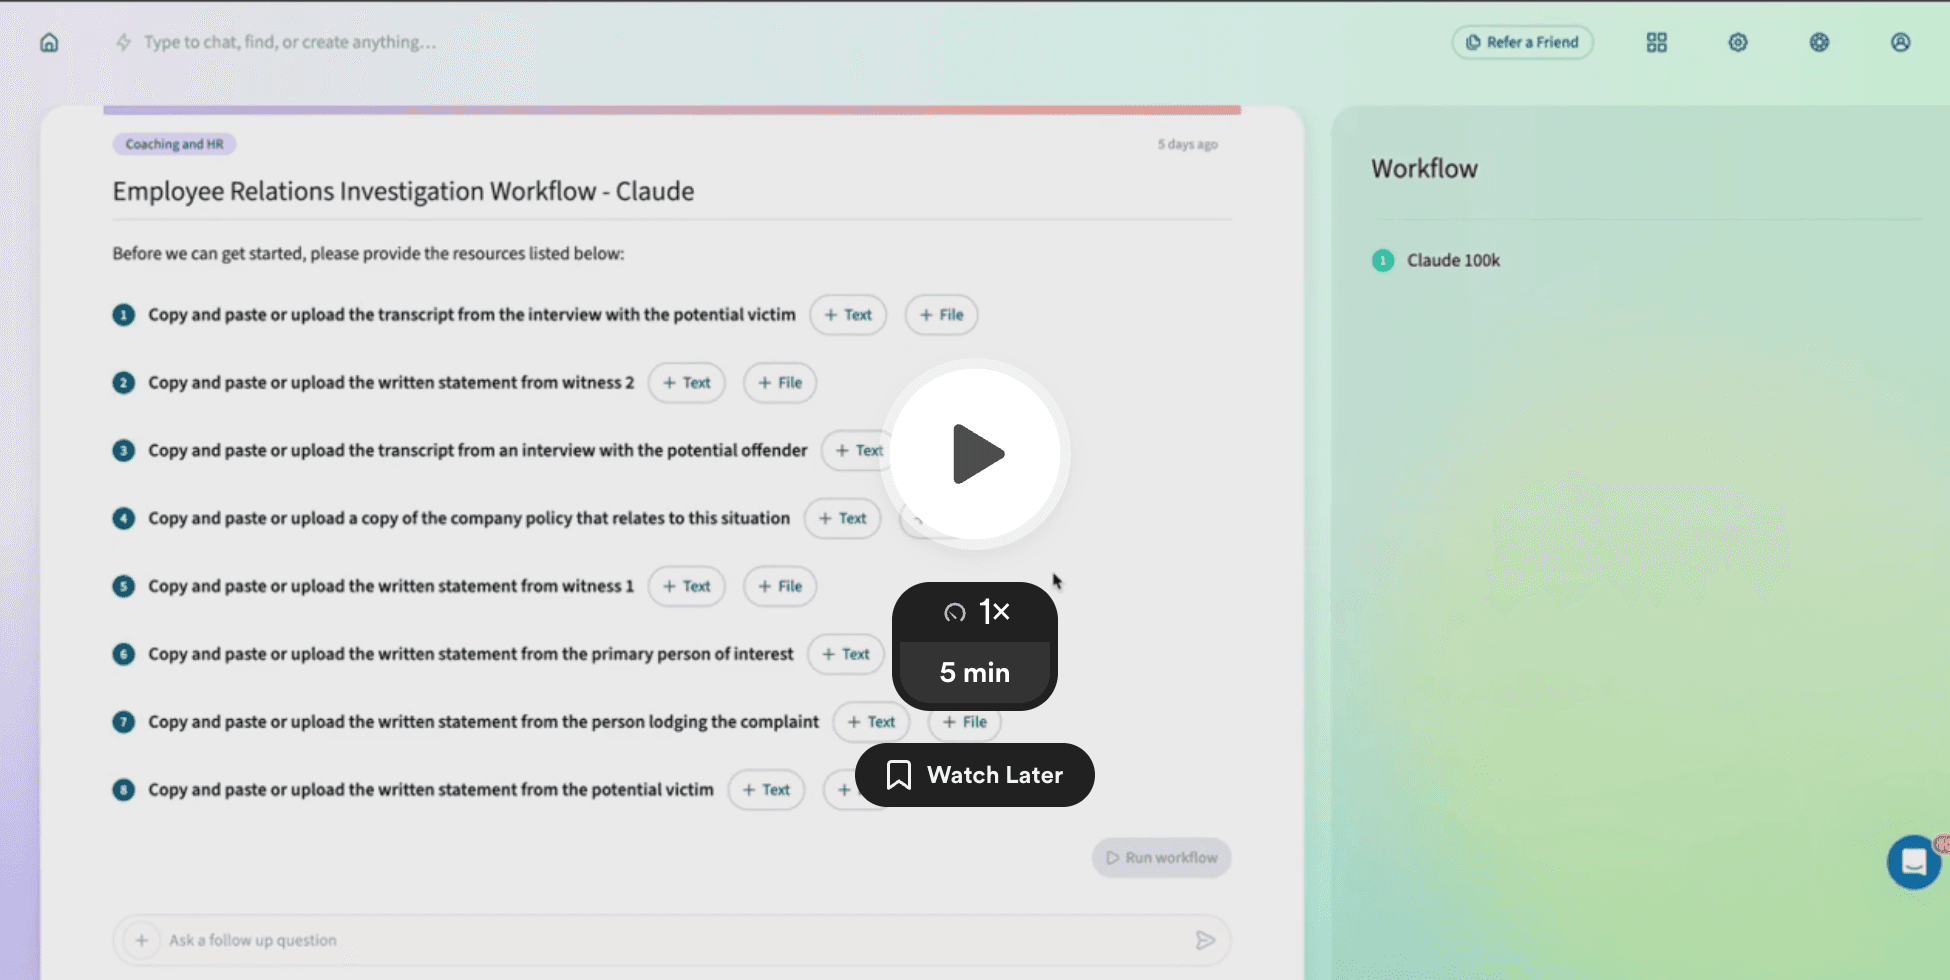Screen dimensions: 1950x980
Task: Add Text for potential victim interview transcript
Action: [848, 315]
